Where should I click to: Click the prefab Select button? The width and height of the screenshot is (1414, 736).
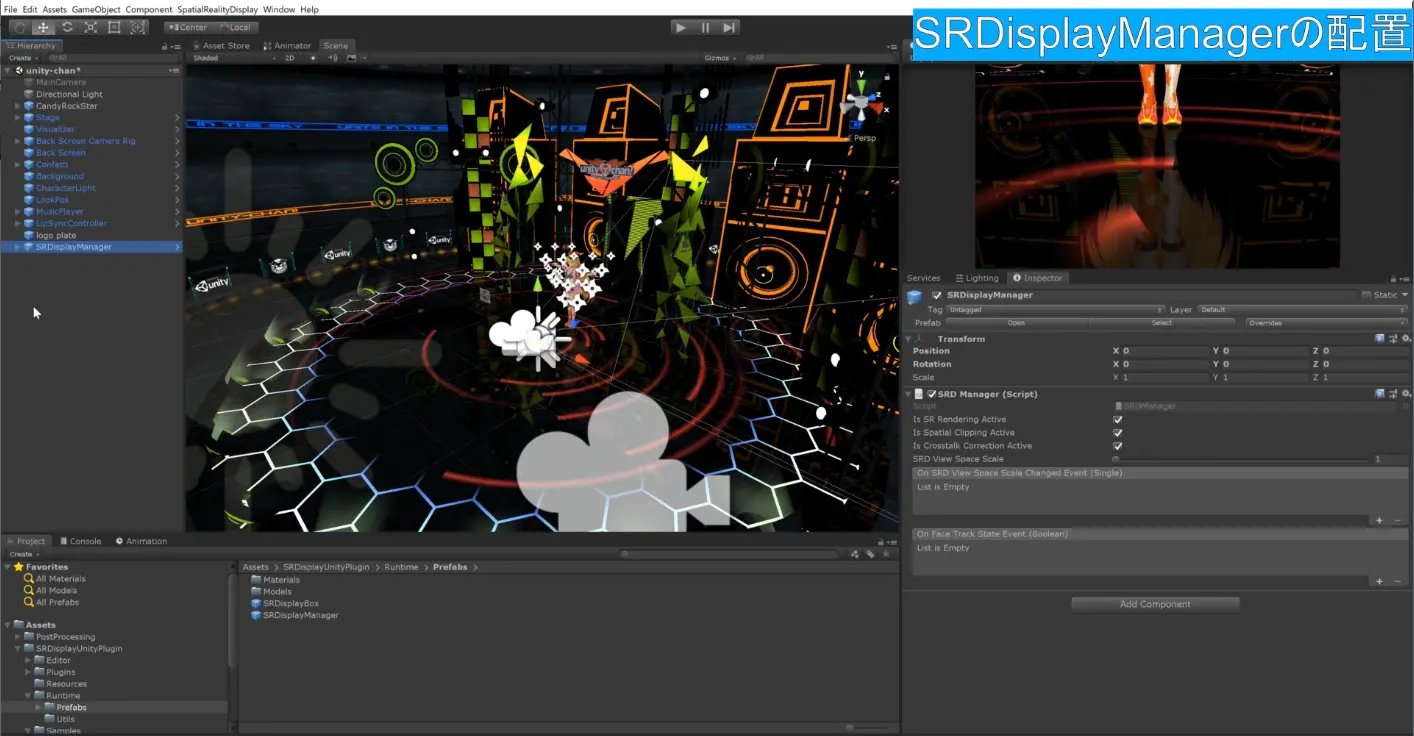[1161, 323]
